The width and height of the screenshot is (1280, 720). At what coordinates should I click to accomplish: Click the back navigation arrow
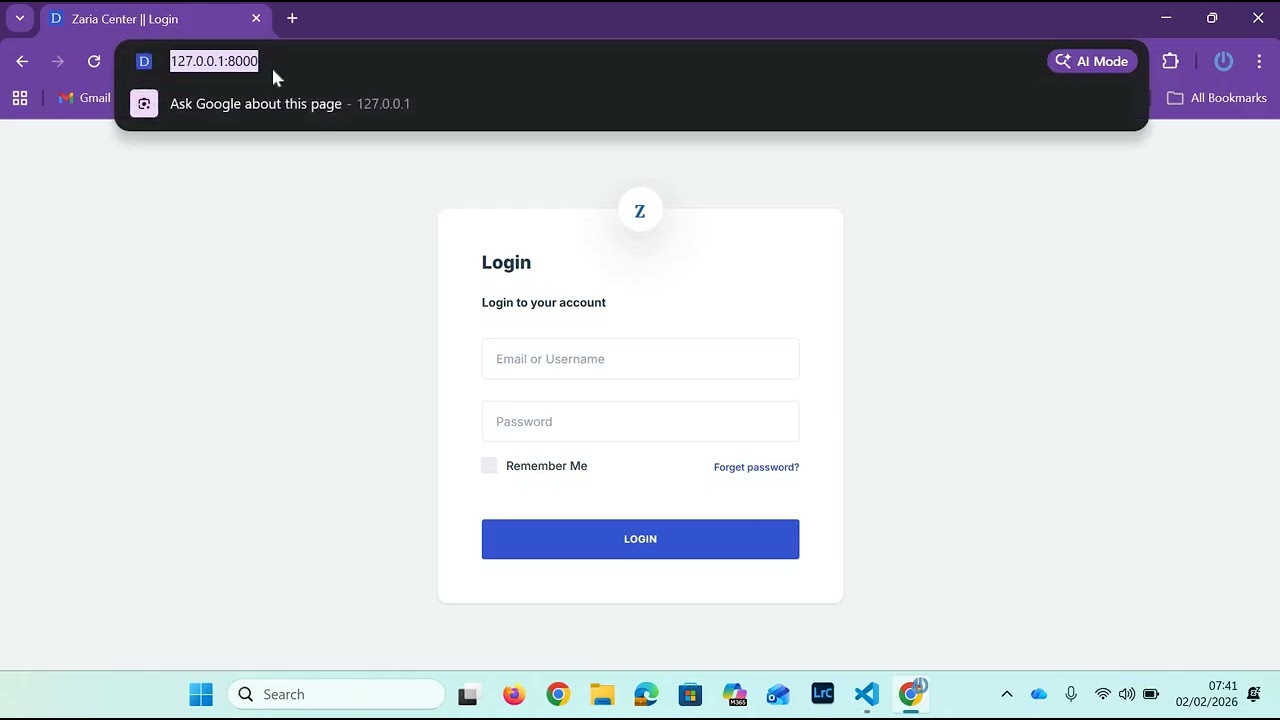(x=22, y=61)
